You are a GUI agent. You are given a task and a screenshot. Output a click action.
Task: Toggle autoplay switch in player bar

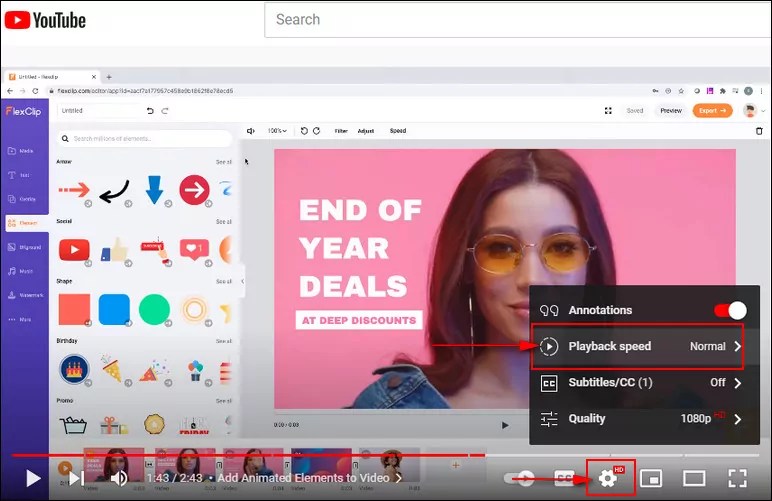point(519,478)
